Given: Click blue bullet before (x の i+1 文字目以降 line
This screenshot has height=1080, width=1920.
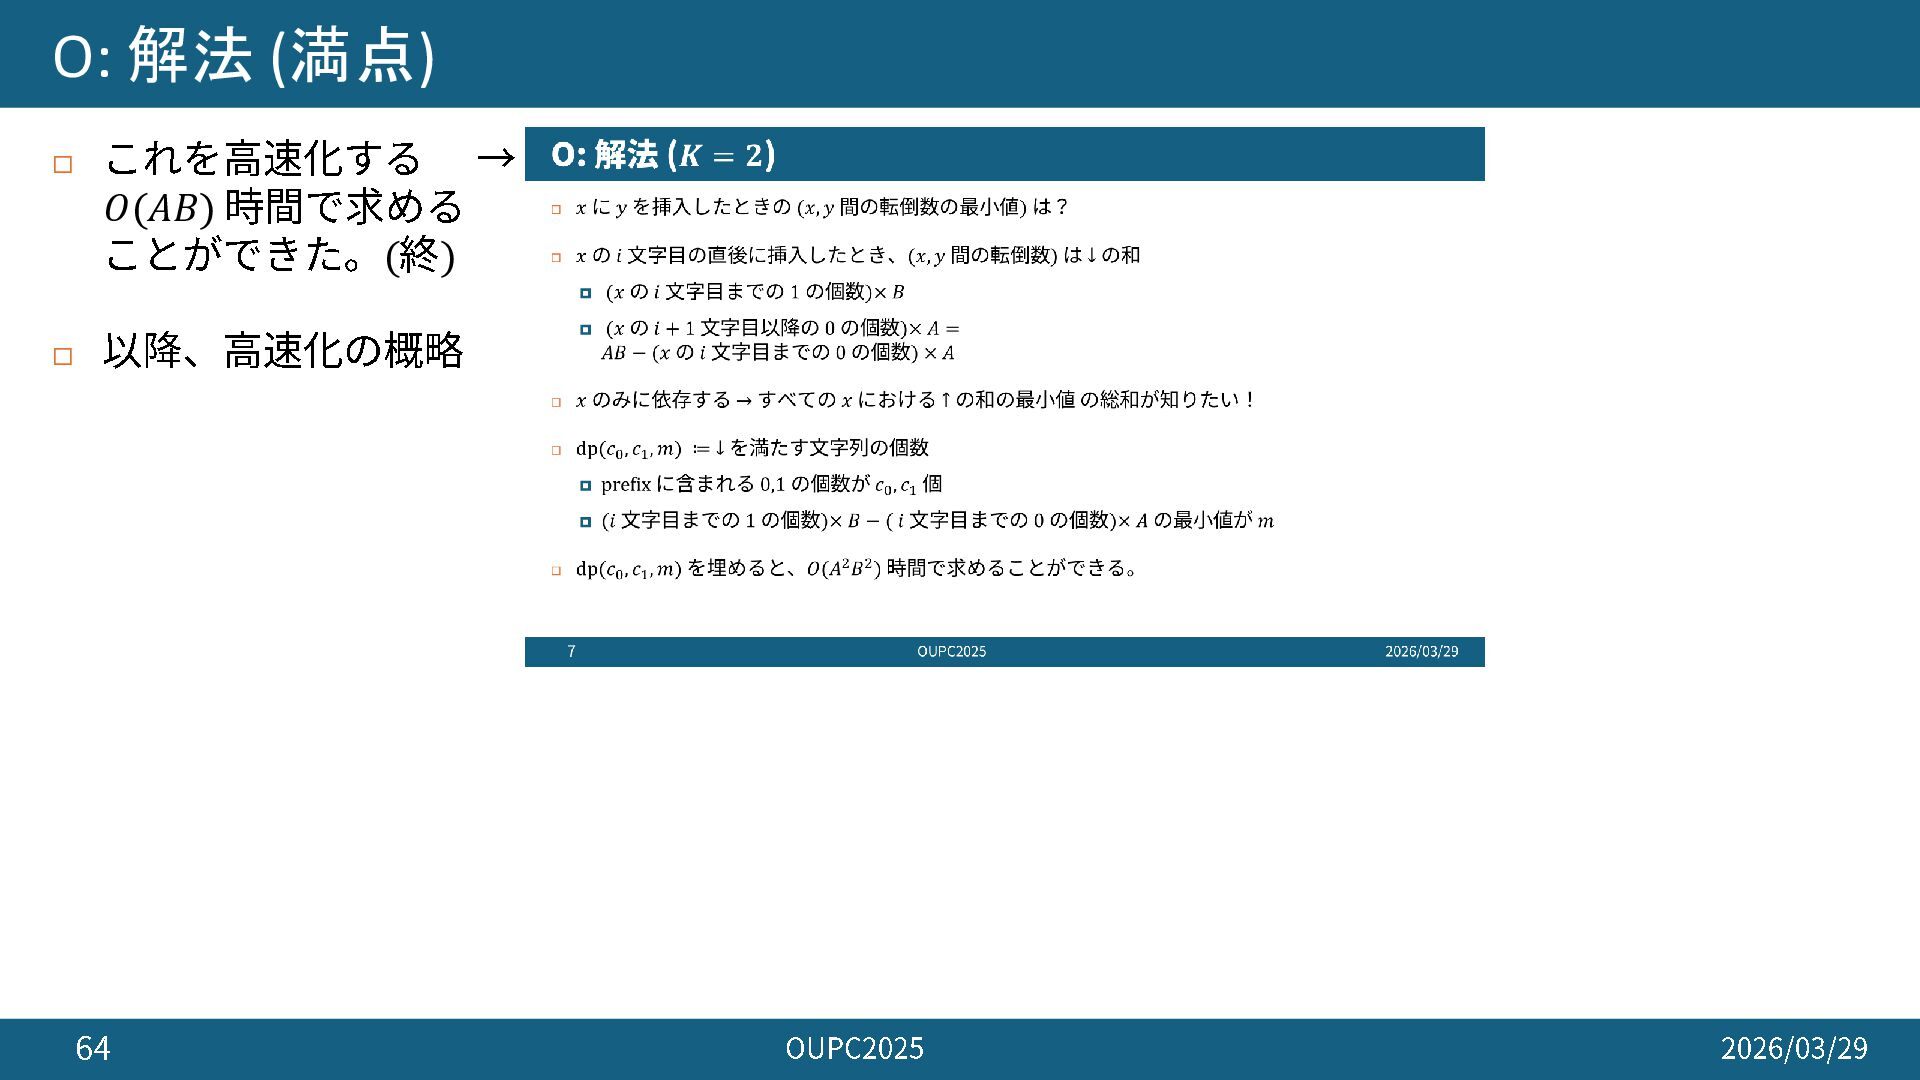Looking at the screenshot, I should (585, 329).
